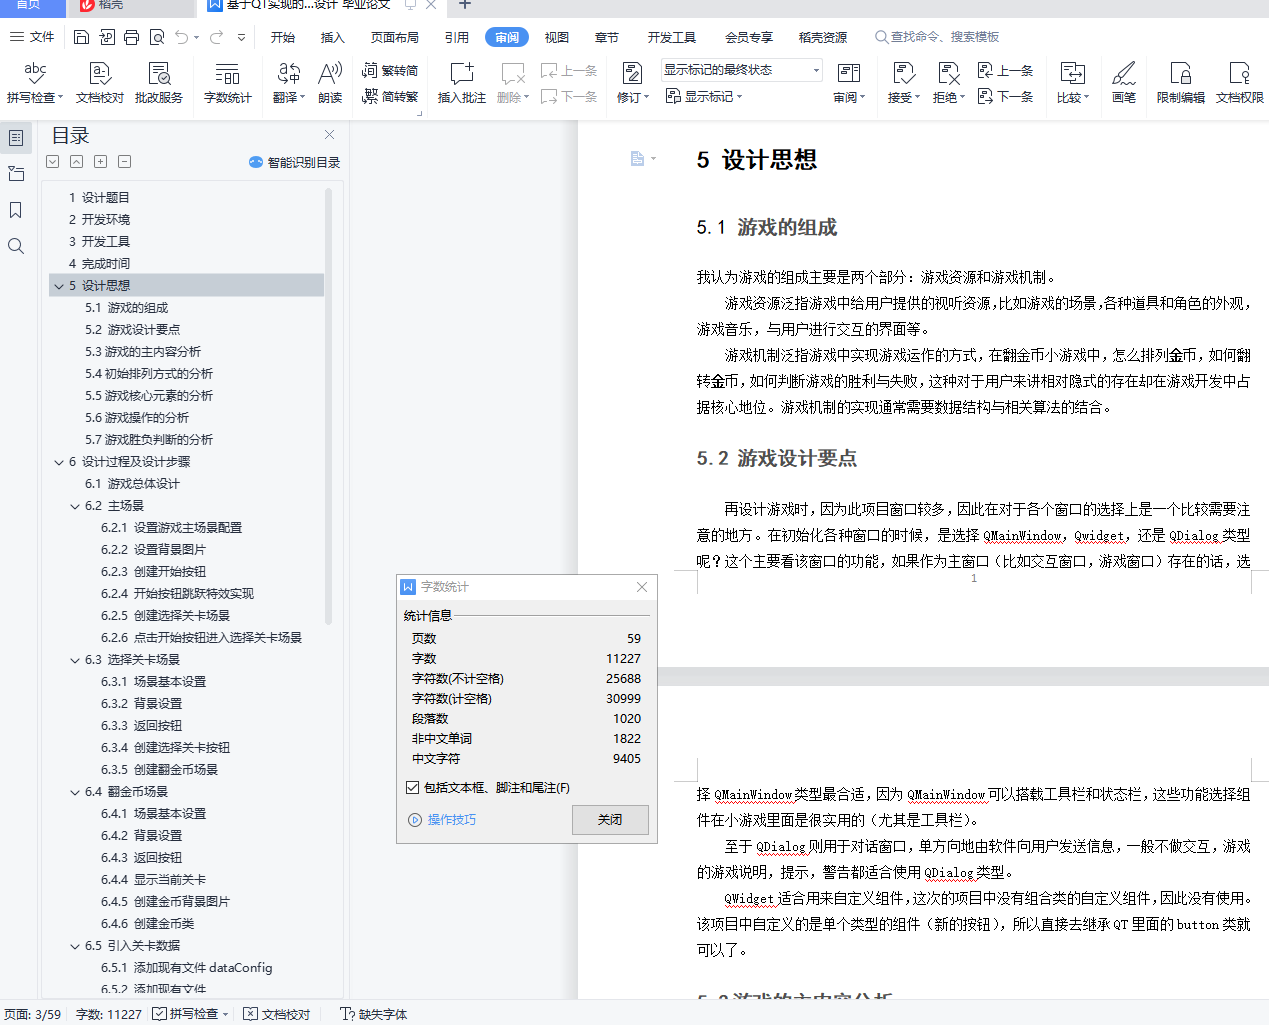Screen dimensions: 1269x1025
Task: Open 文档权限 document permissions
Action: pos(1240,80)
